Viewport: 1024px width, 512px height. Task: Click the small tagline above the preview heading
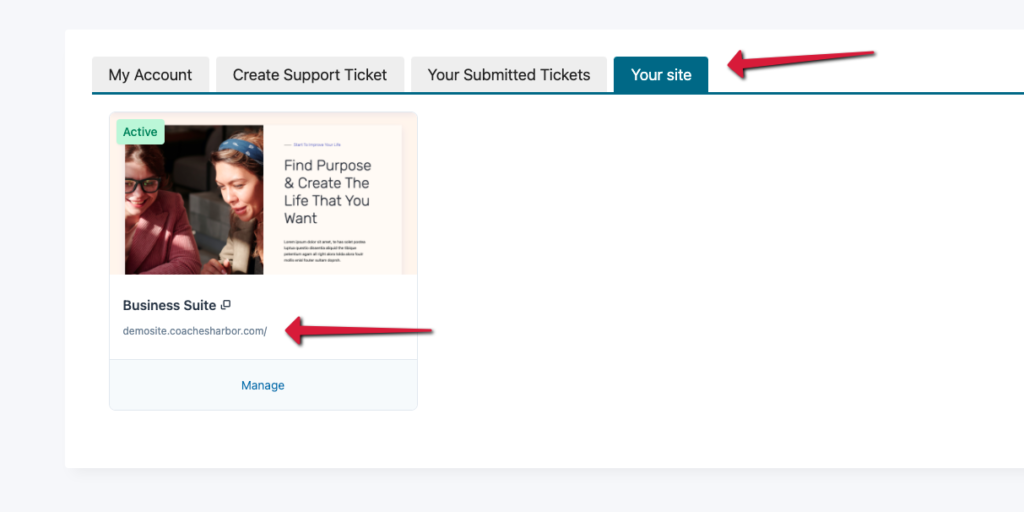320,145
